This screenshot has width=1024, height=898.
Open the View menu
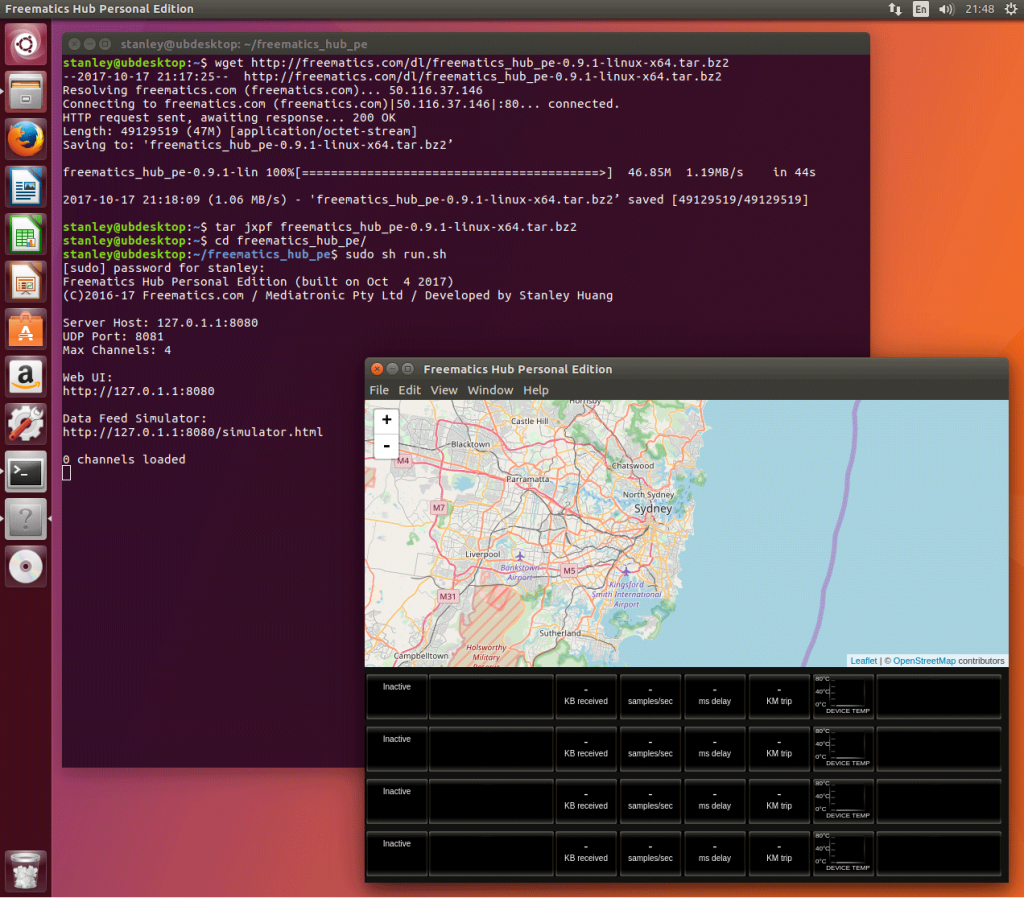(x=444, y=390)
